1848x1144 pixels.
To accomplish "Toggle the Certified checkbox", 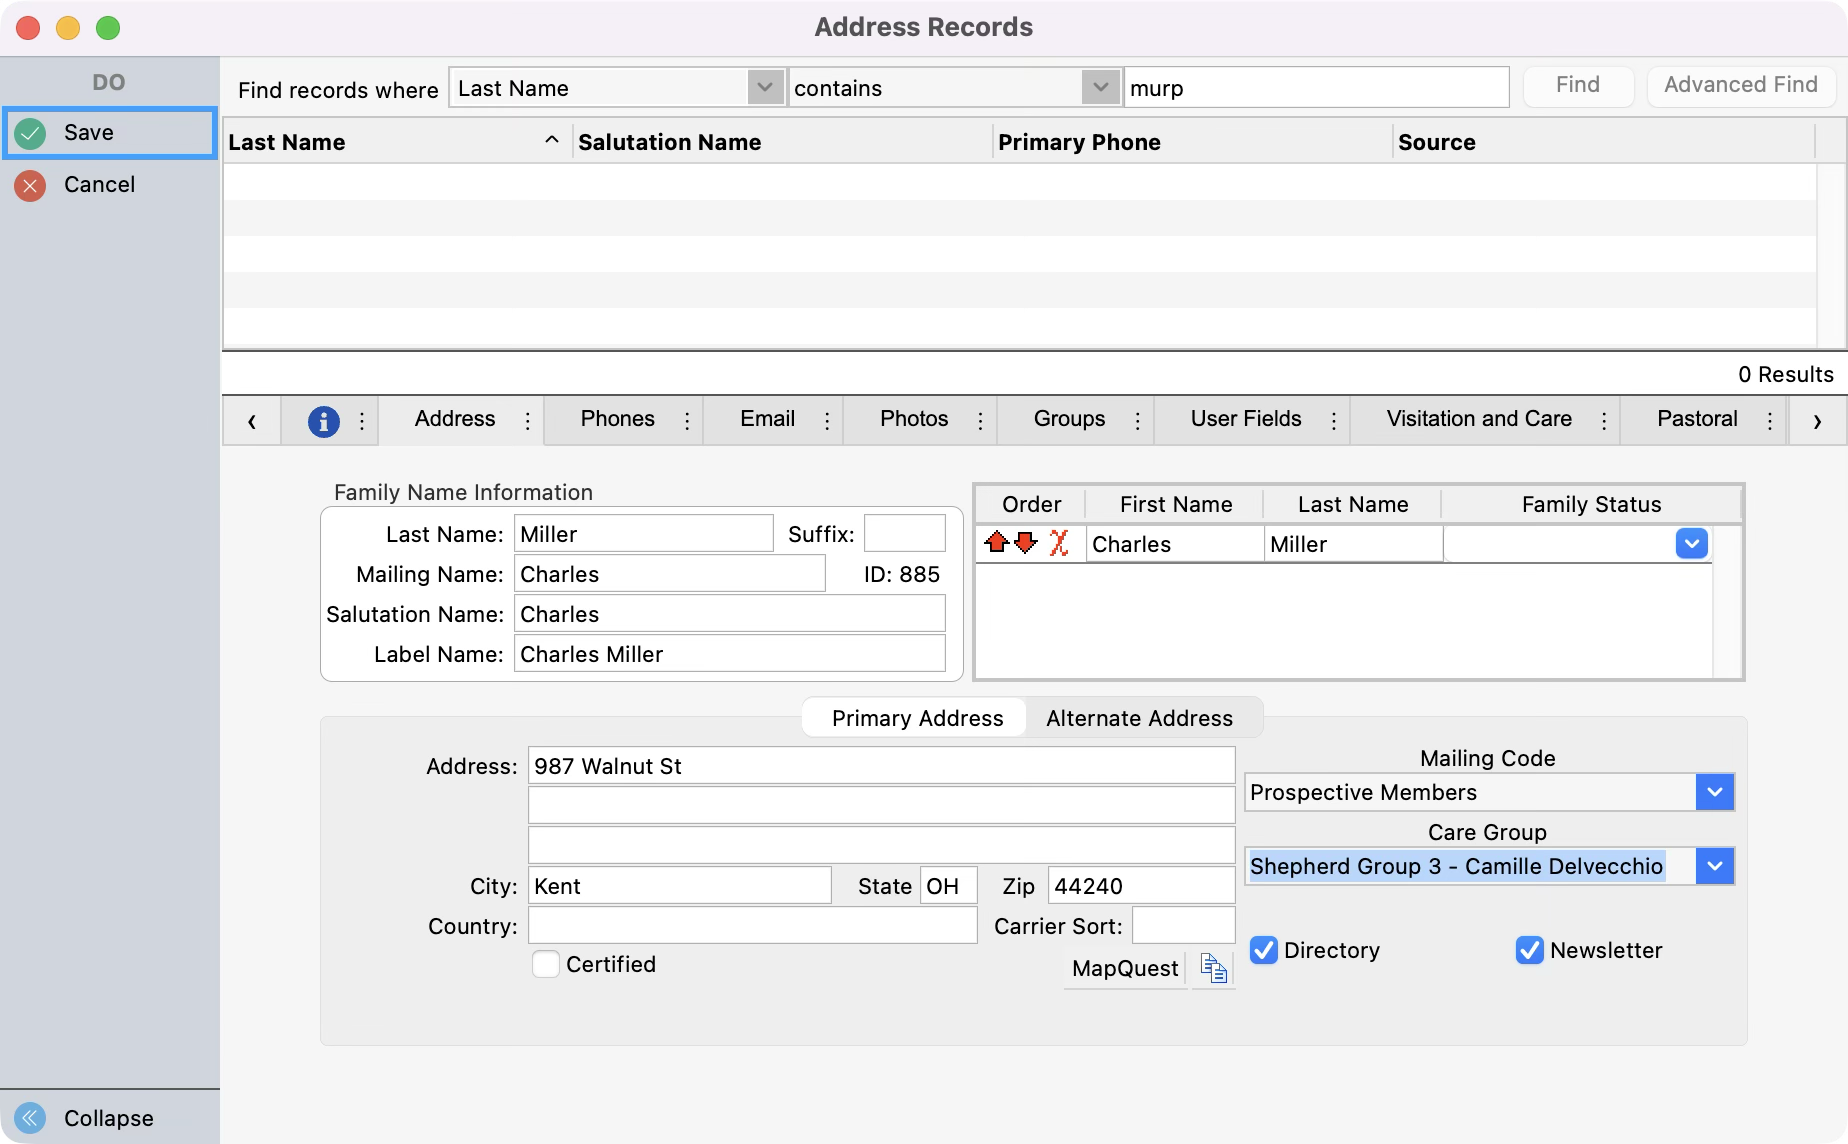I will pos(546,964).
